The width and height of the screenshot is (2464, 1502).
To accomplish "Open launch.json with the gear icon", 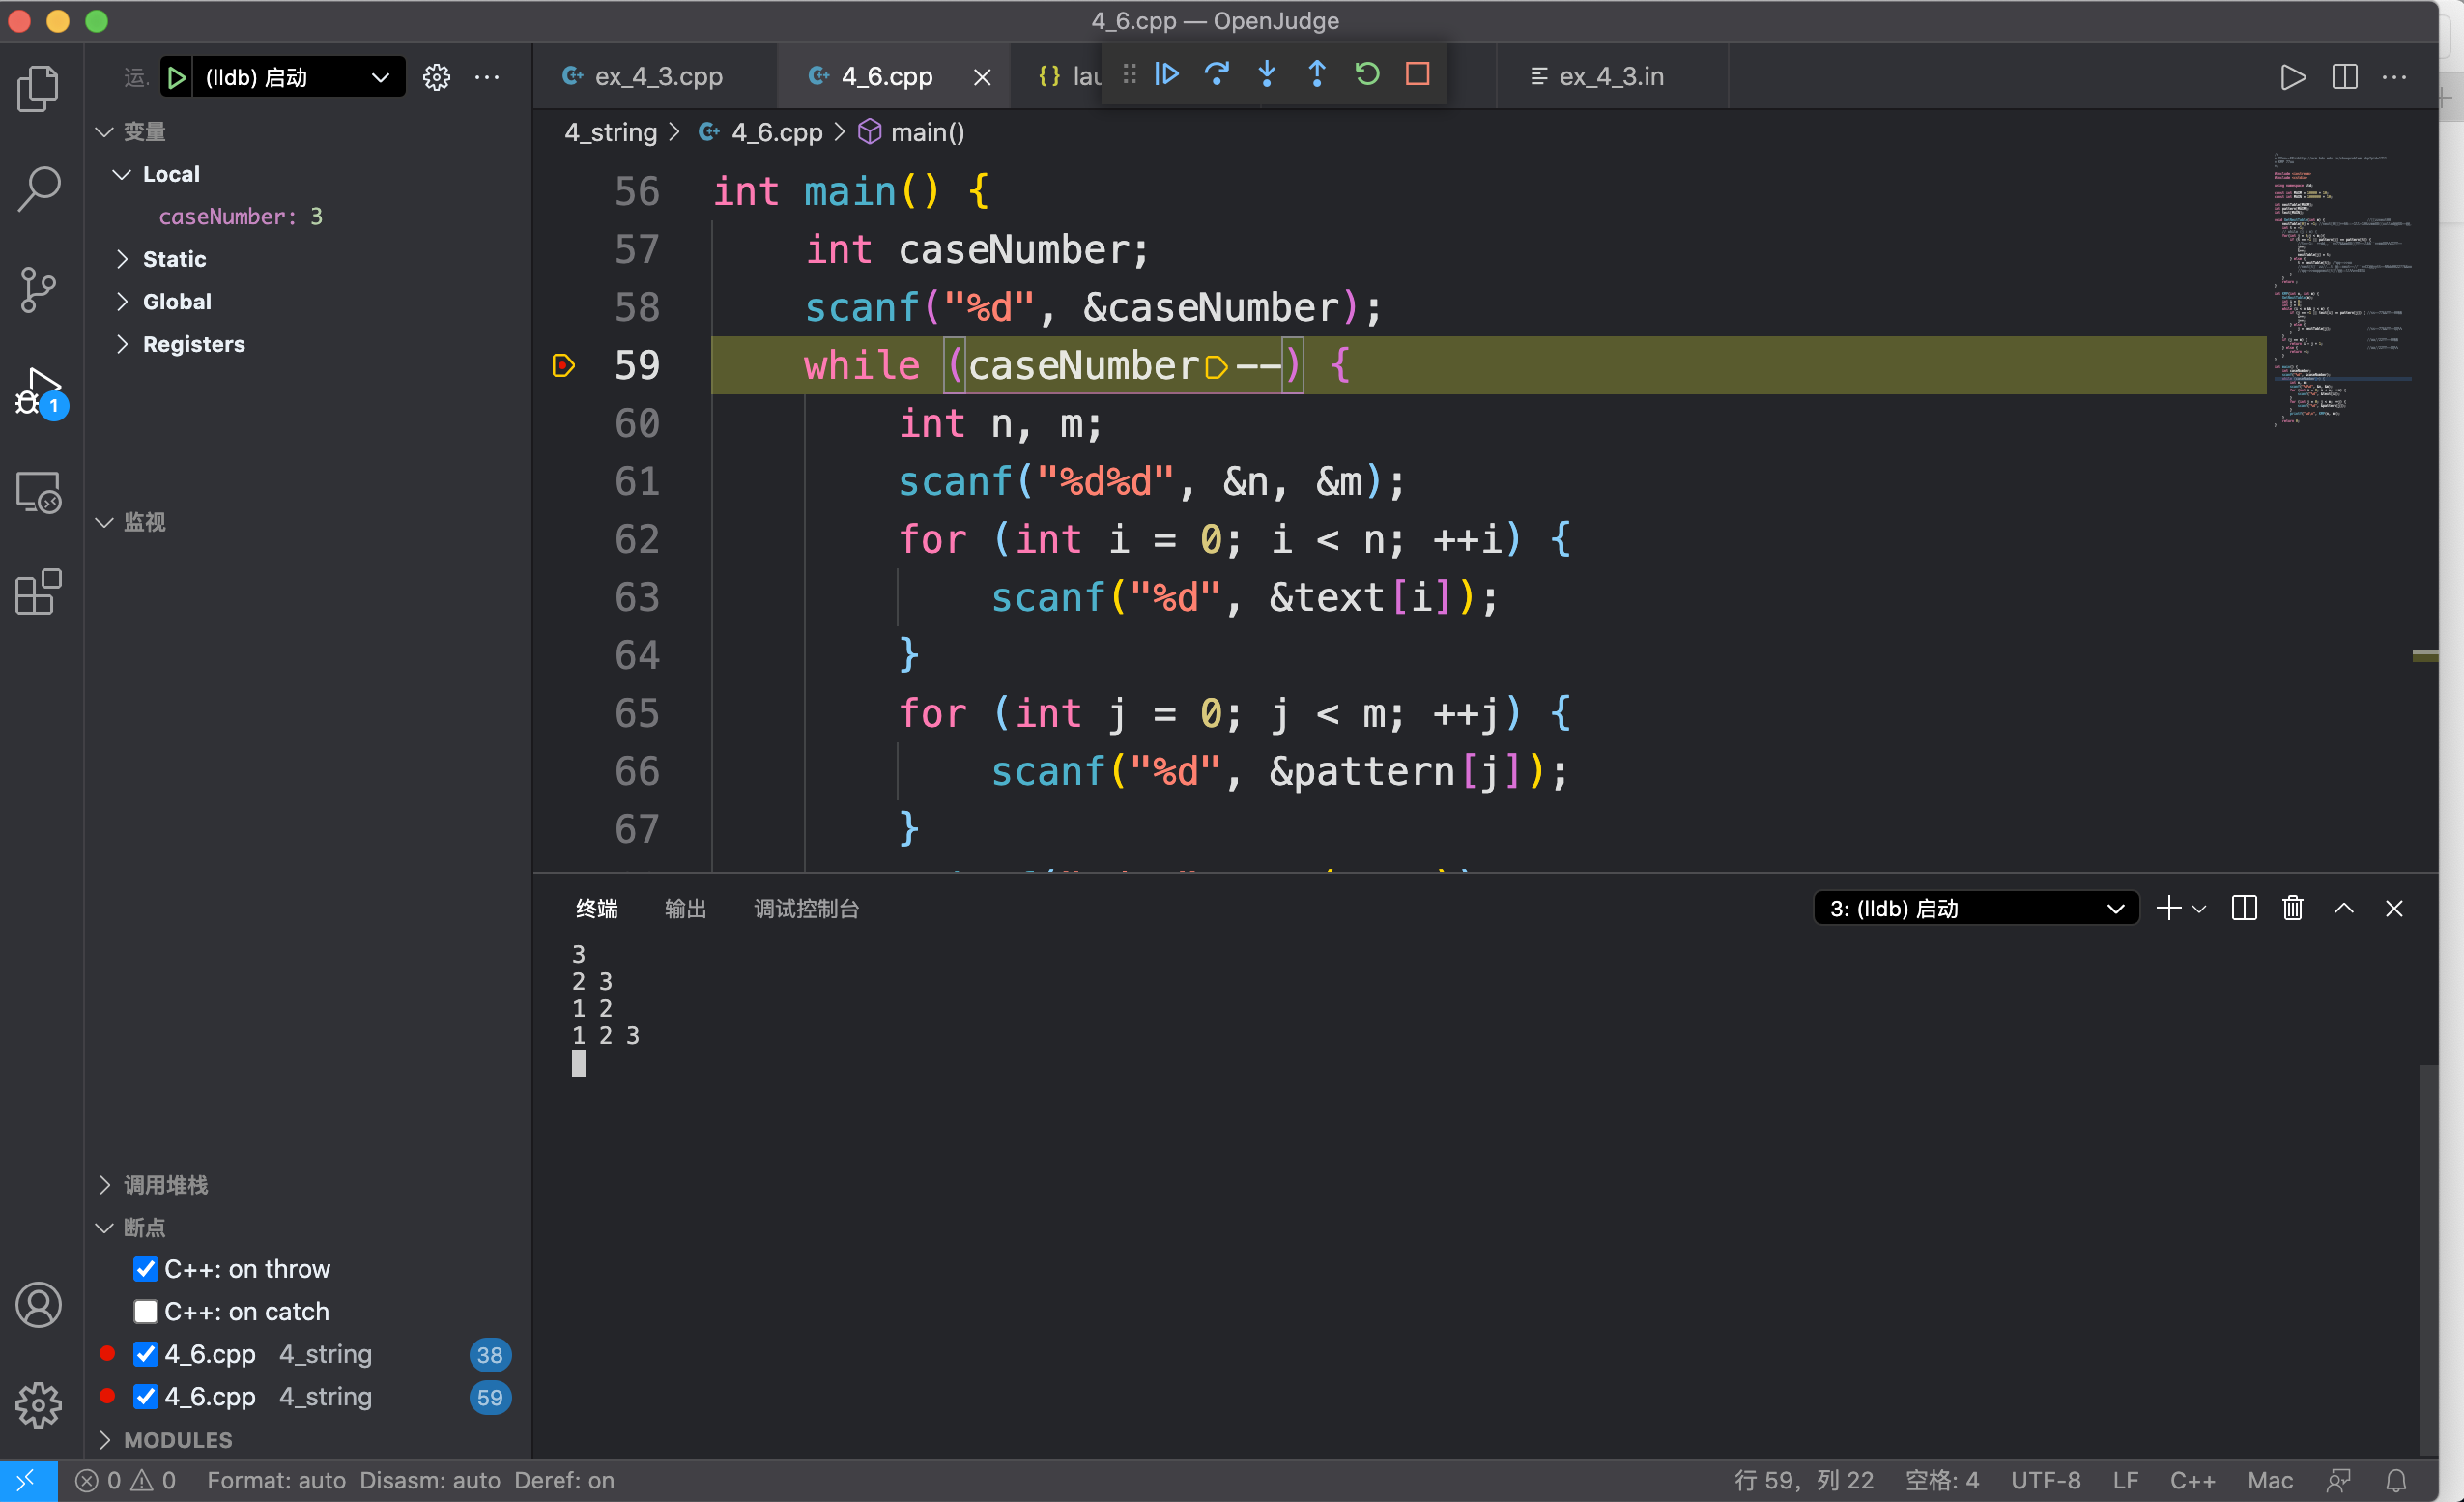I will (436, 77).
